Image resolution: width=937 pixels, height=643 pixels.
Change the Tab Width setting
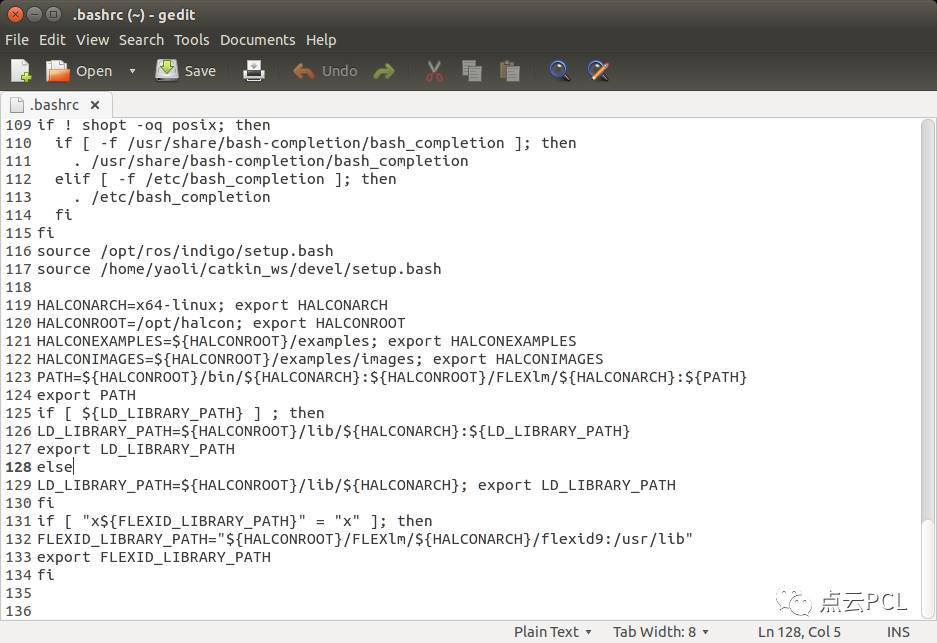660,631
